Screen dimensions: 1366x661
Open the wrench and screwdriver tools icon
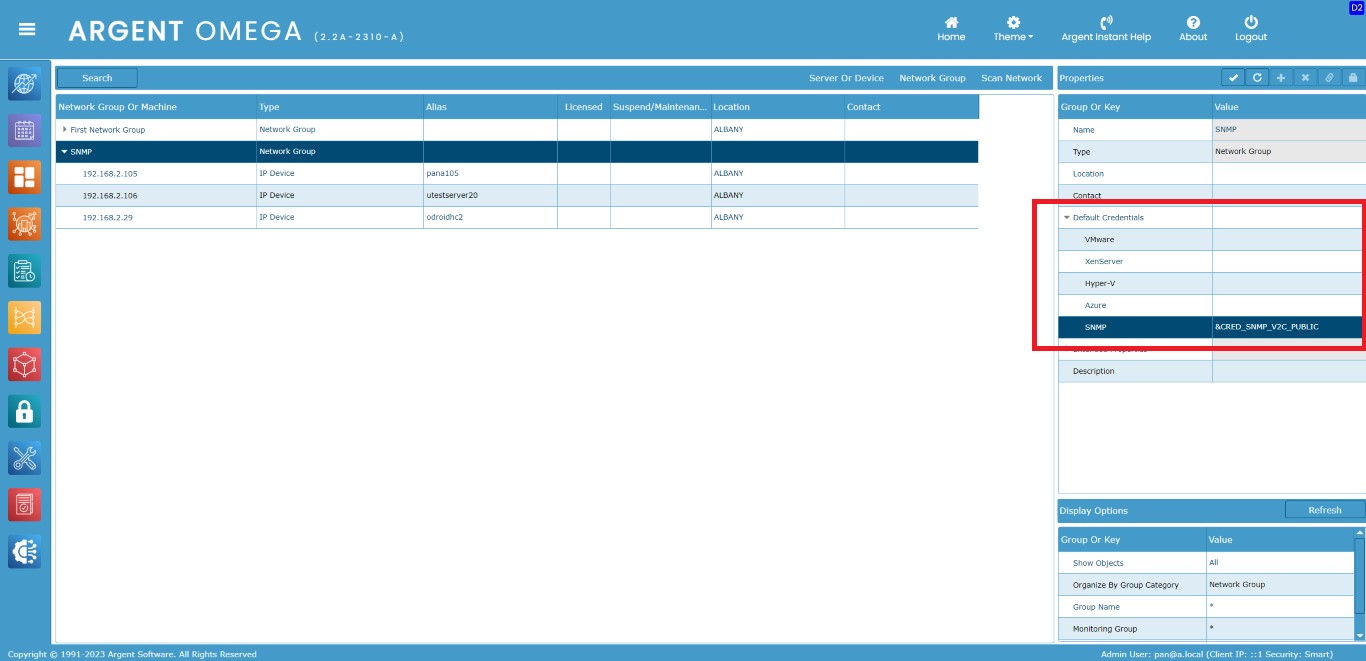point(25,458)
